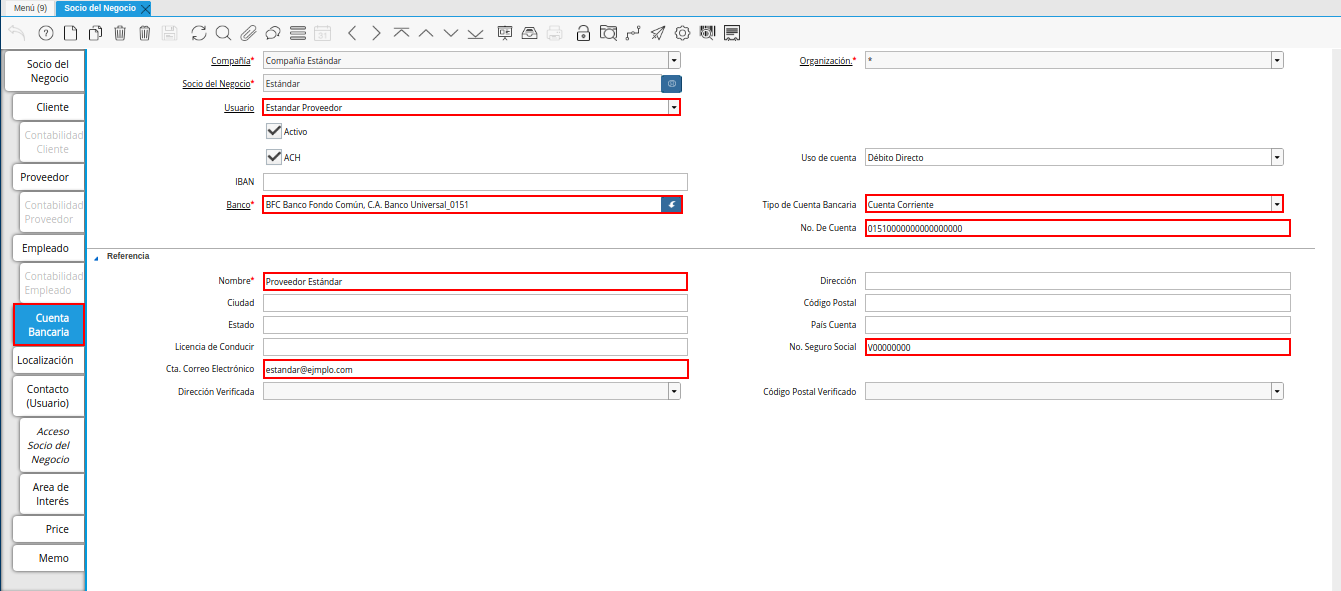Open the Chat speech bubbles icon

272,33
